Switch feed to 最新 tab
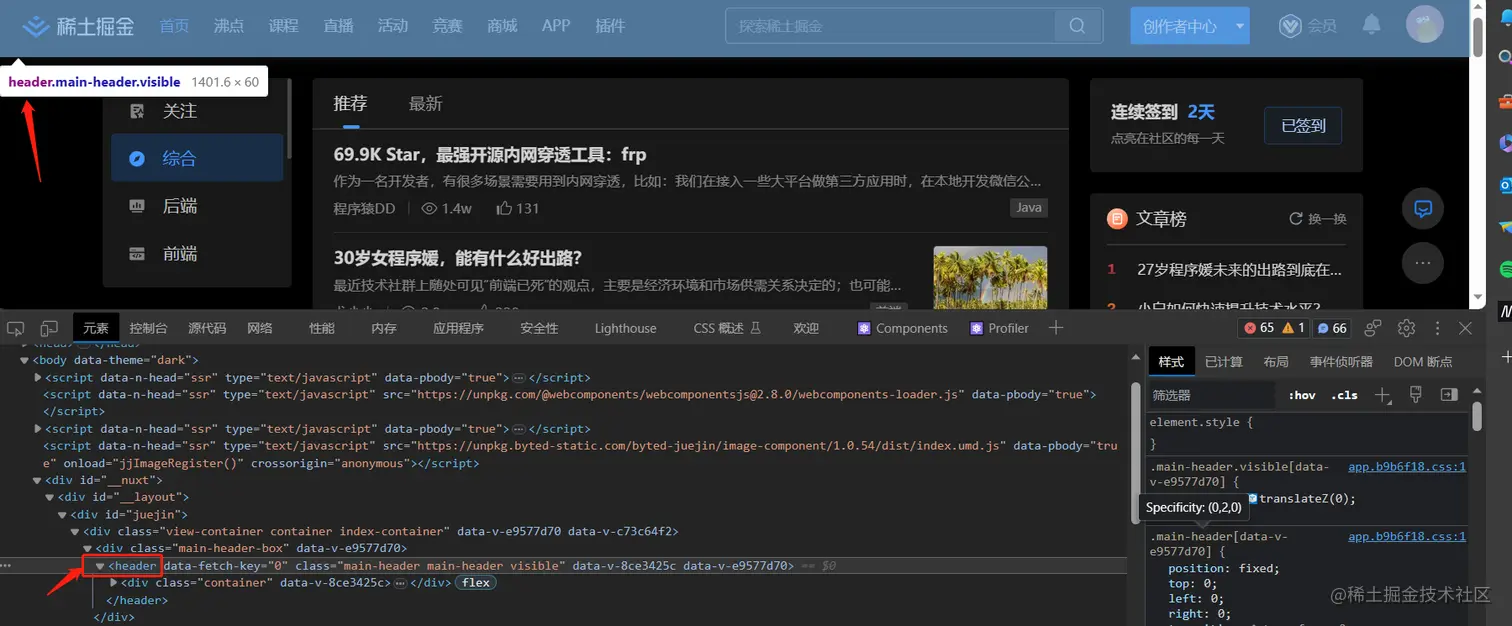This screenshot has width=1512, height=626. click(x=425, y=103)
